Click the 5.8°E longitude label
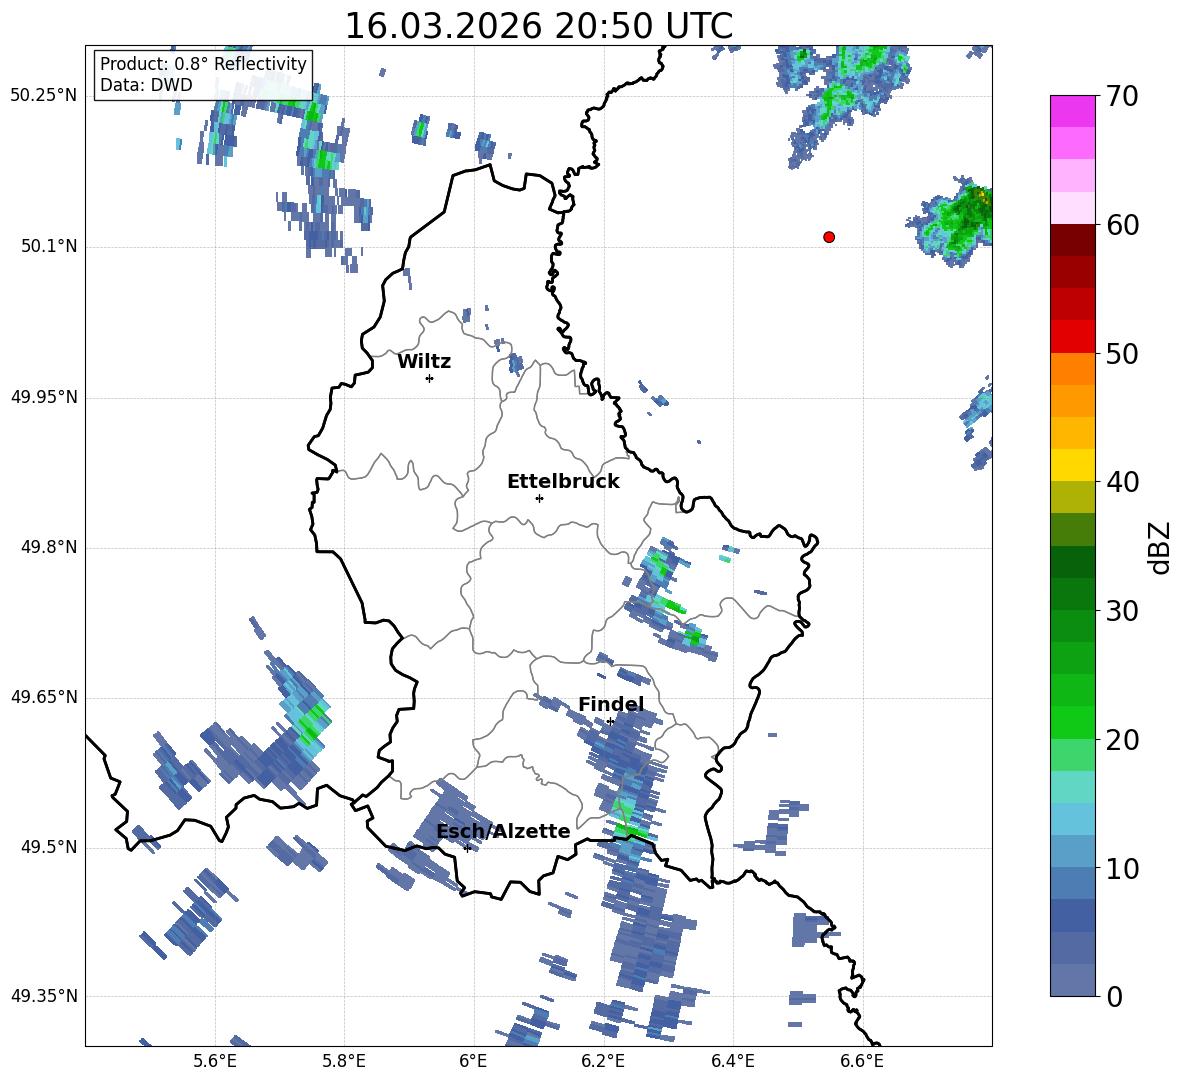 click(x=344, y=1061)
